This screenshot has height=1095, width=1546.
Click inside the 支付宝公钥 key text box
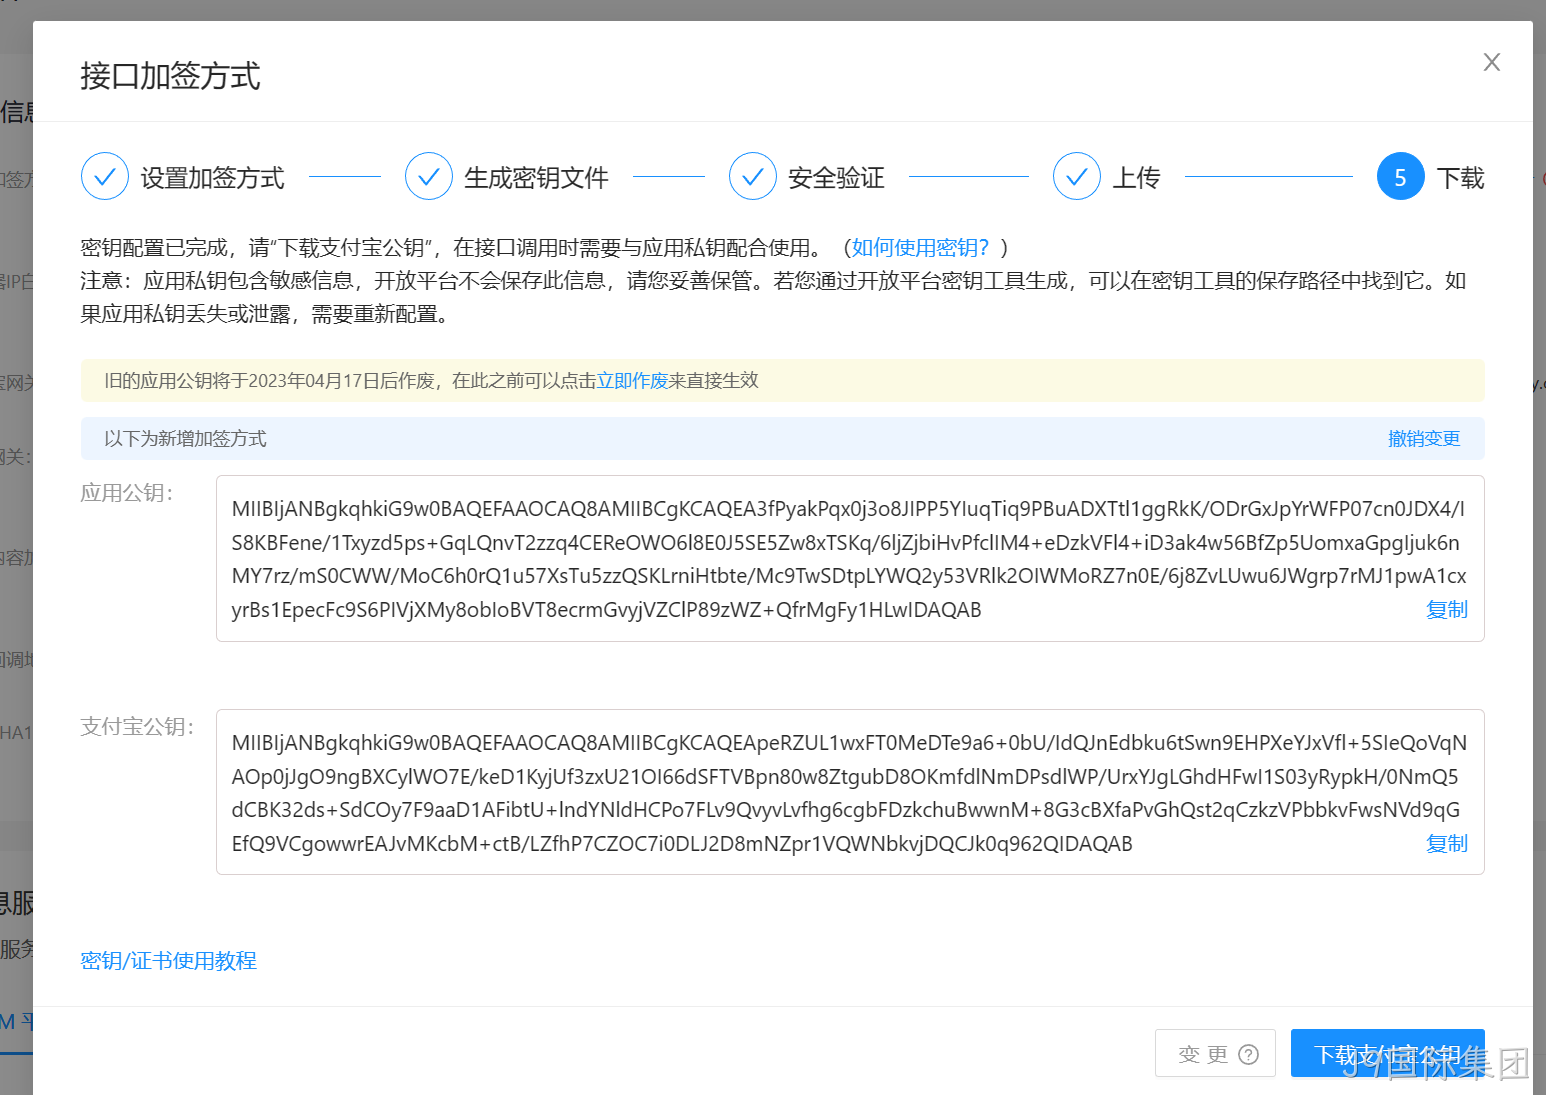click(x=850, y=792)
